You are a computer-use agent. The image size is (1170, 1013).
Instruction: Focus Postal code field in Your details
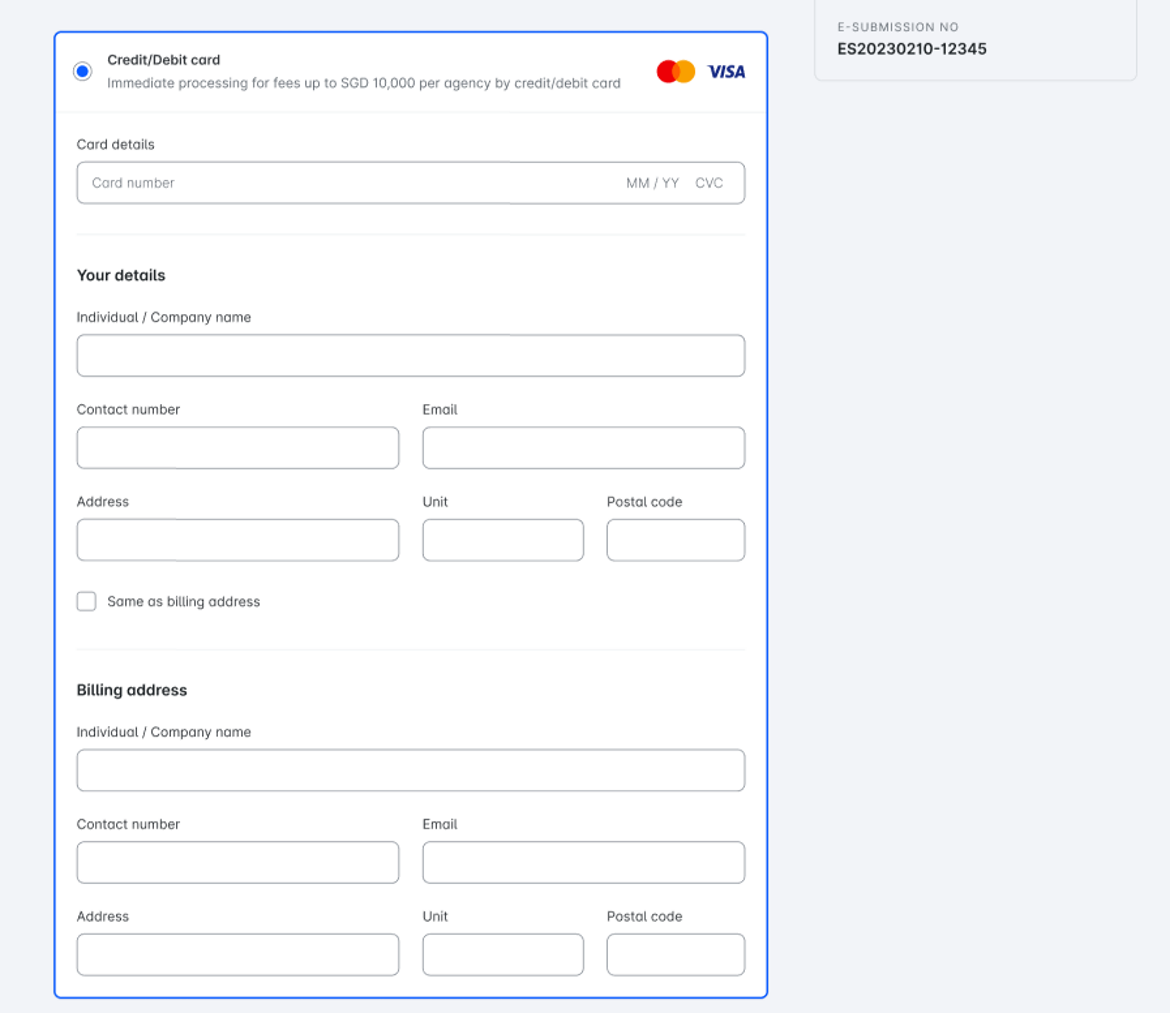[675, 540]
